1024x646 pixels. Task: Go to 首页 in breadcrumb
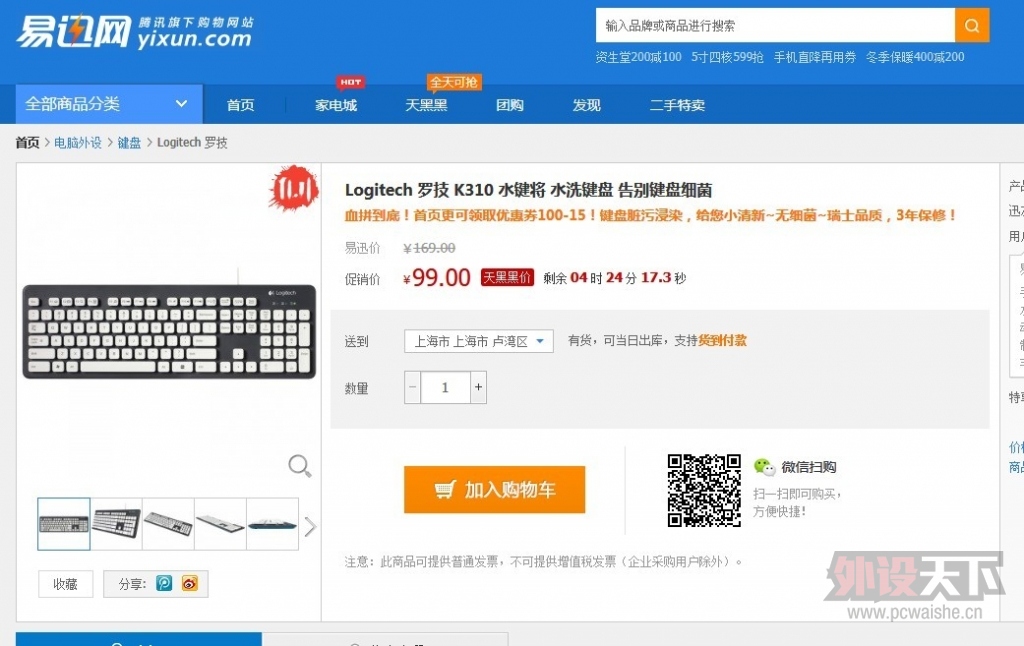27,142
